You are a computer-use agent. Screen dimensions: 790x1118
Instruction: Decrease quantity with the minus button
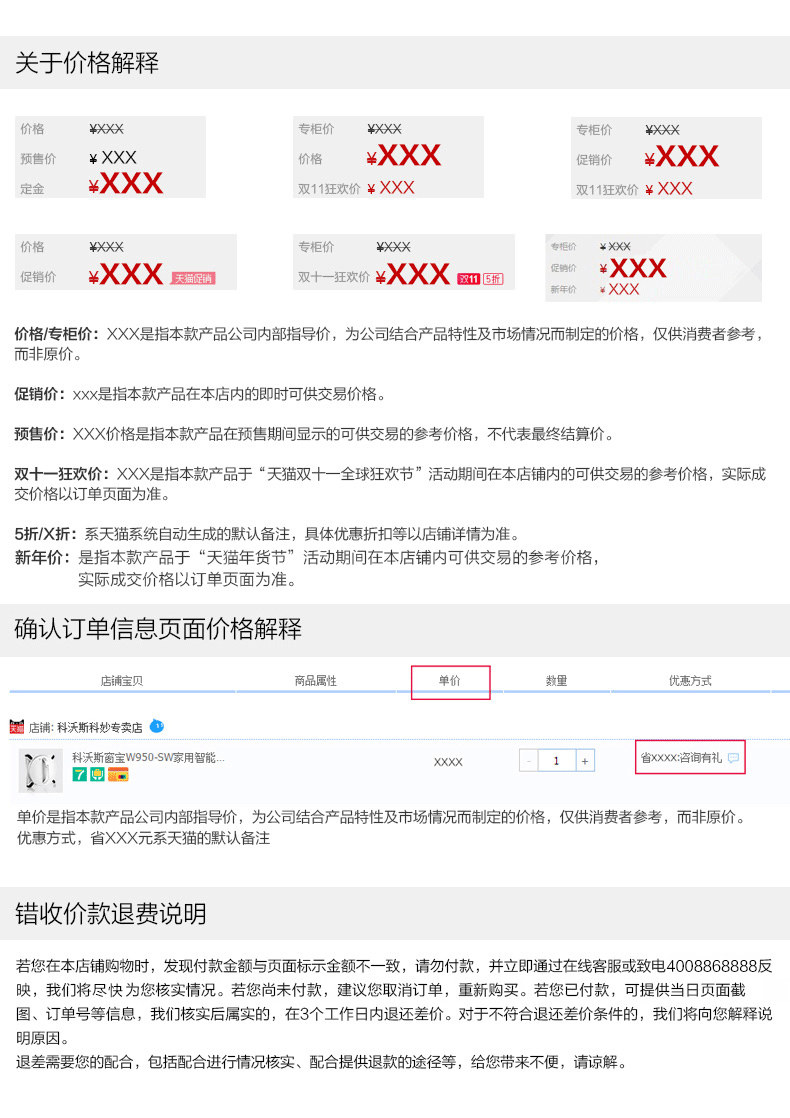pos(528,761)
